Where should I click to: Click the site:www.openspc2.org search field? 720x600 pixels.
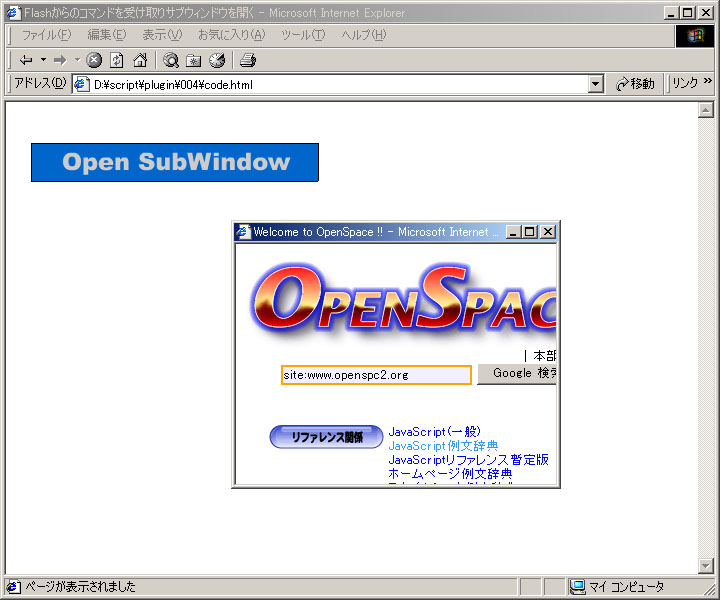coord(376,375)
